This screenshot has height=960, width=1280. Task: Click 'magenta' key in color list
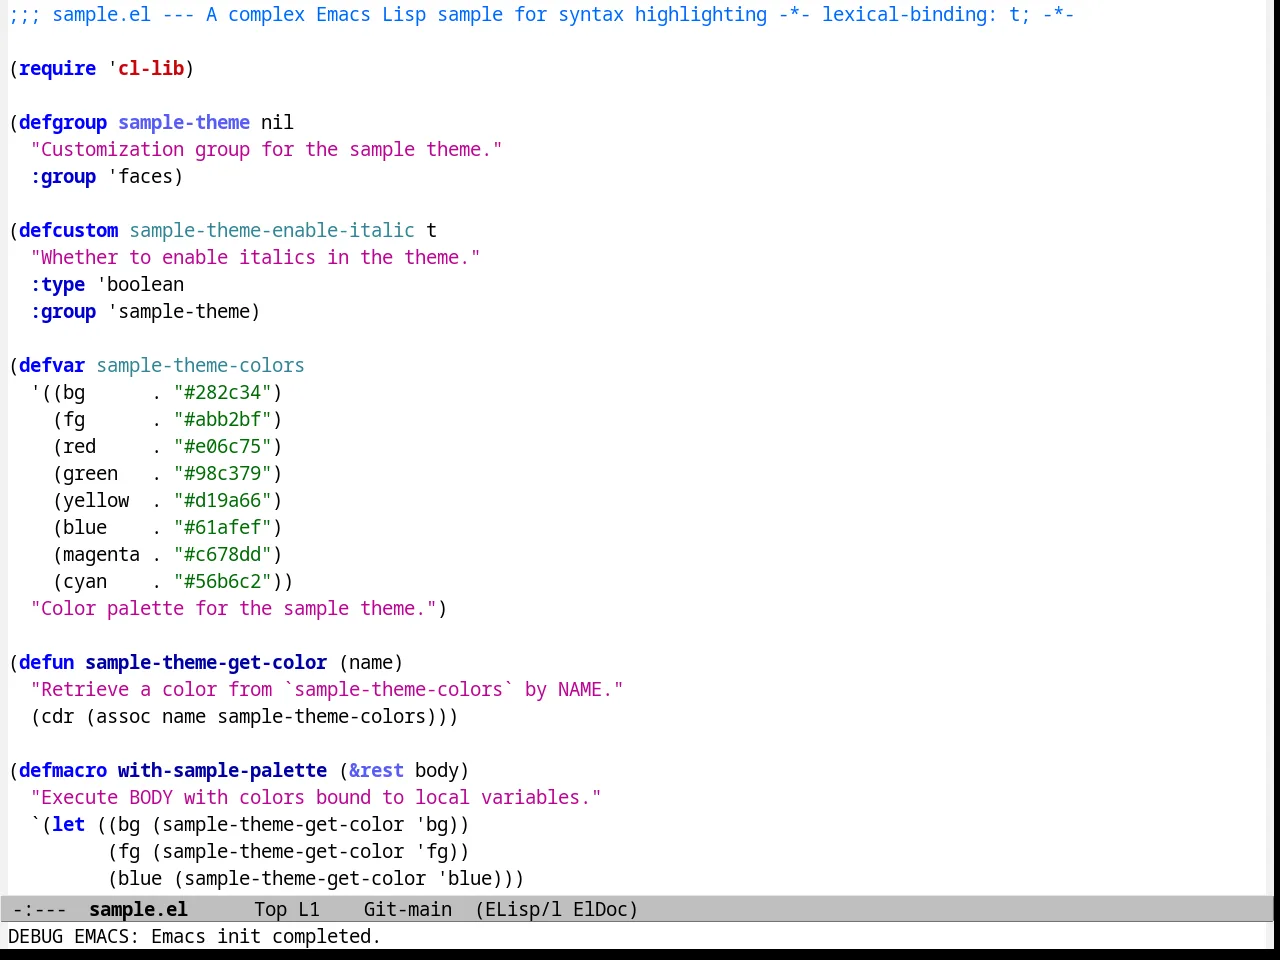coord(101,554)
